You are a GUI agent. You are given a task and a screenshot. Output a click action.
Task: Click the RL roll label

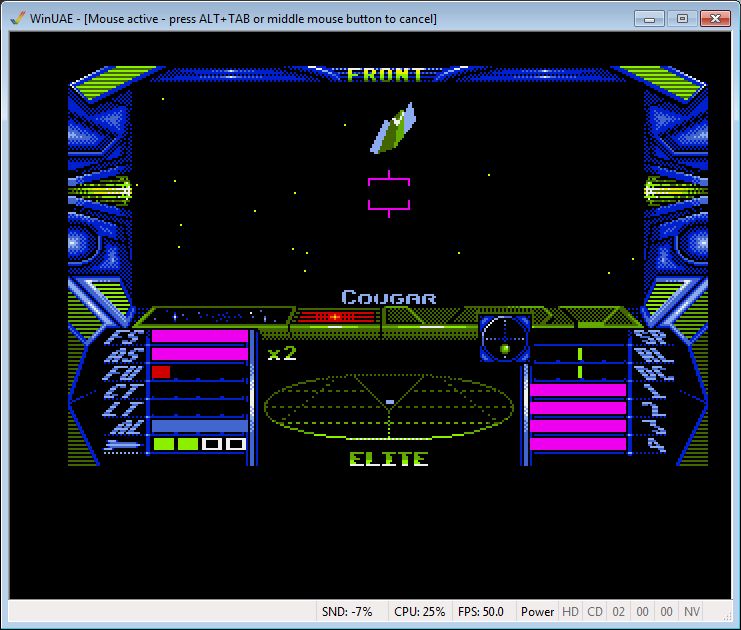tap(653, 354)
